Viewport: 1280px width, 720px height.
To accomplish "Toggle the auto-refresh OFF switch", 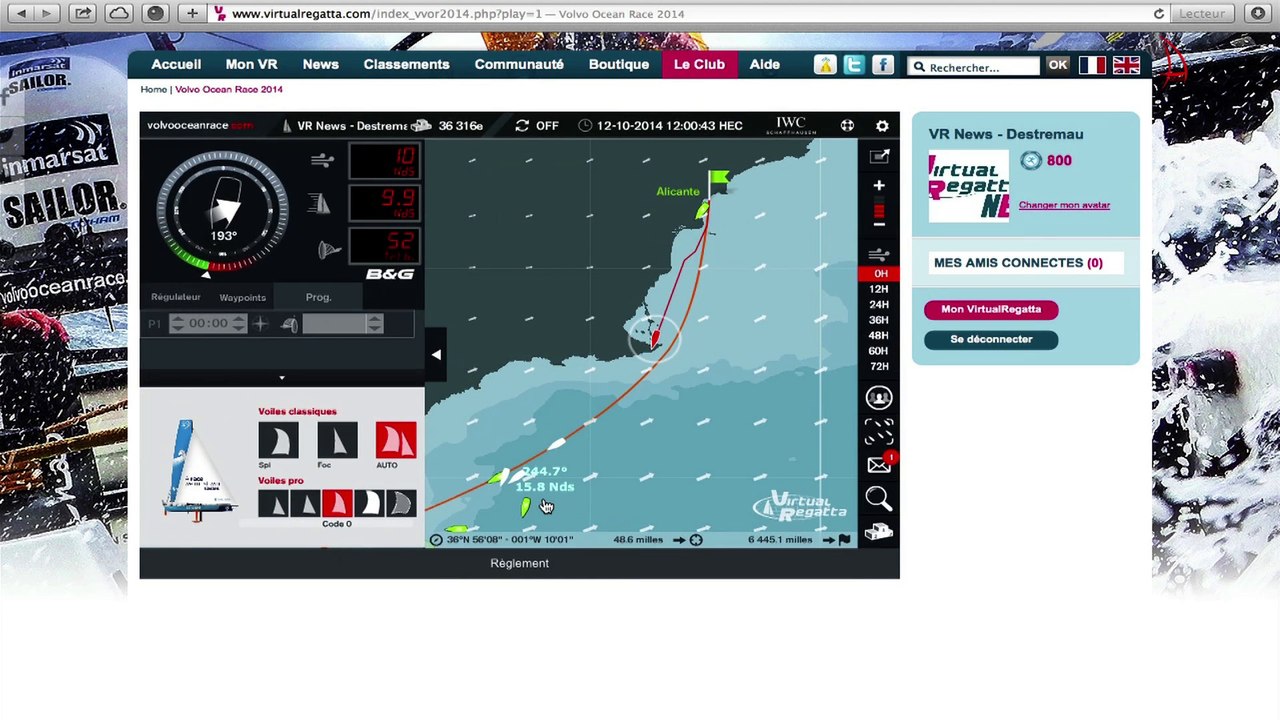I will [x=537, y=126].
